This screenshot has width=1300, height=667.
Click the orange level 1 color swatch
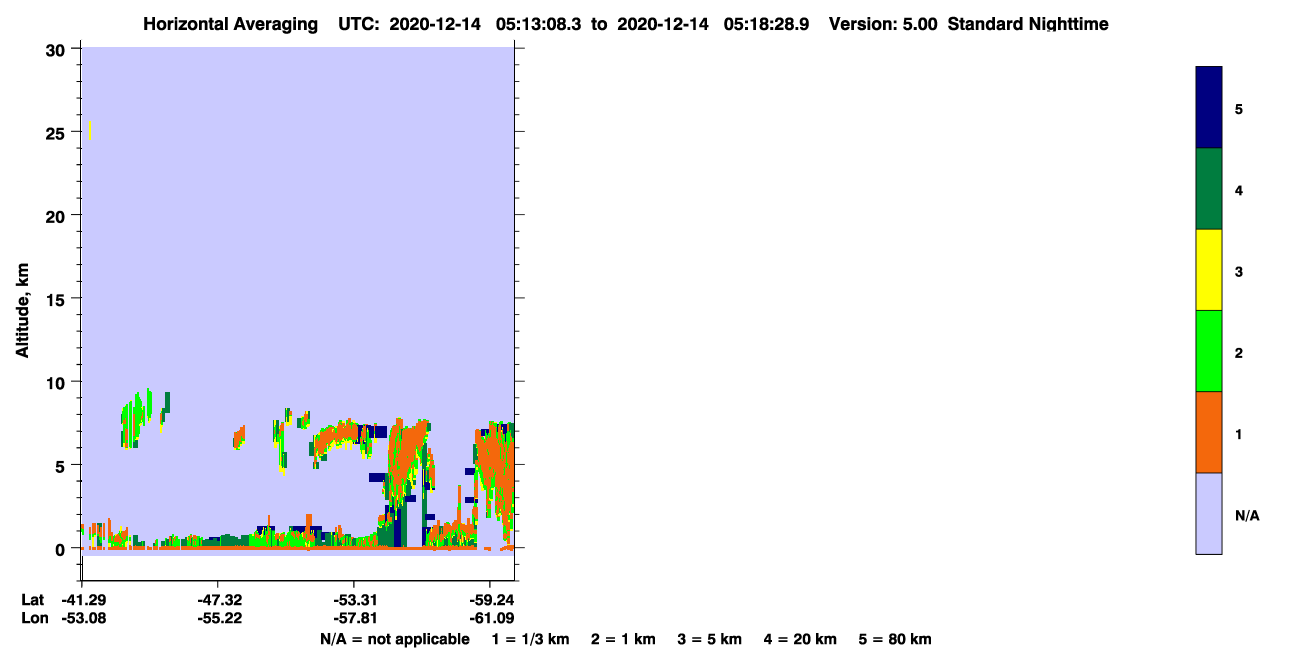pyautogui.click(x=1208, y=432)
